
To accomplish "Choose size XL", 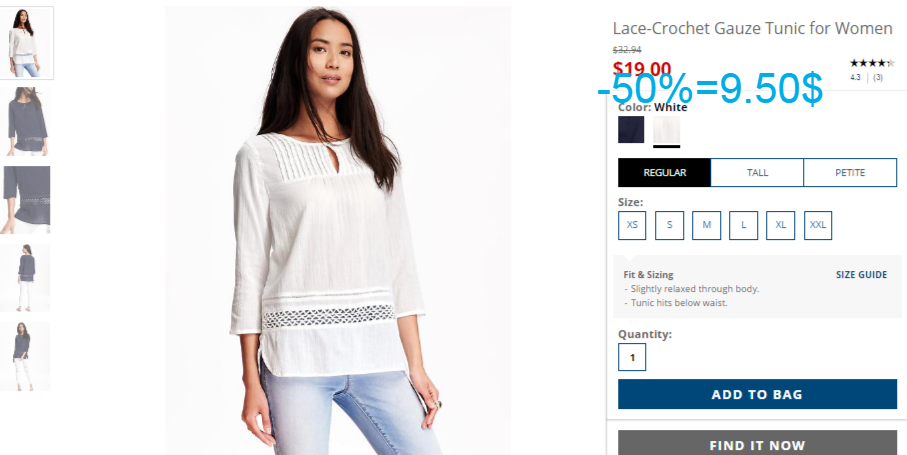I will 781,225.
